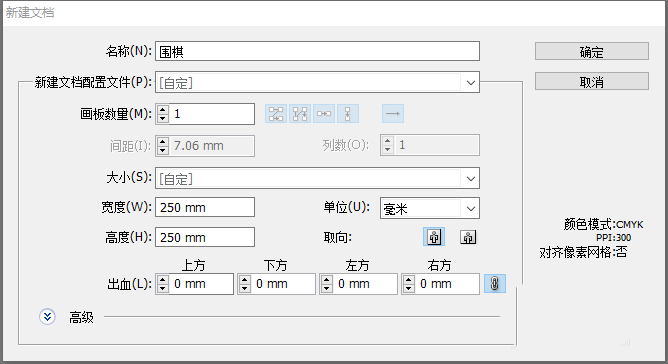Click the 宽度 width input field
The height and width of the screenshot is (364, 668).
tap(205, 207)
